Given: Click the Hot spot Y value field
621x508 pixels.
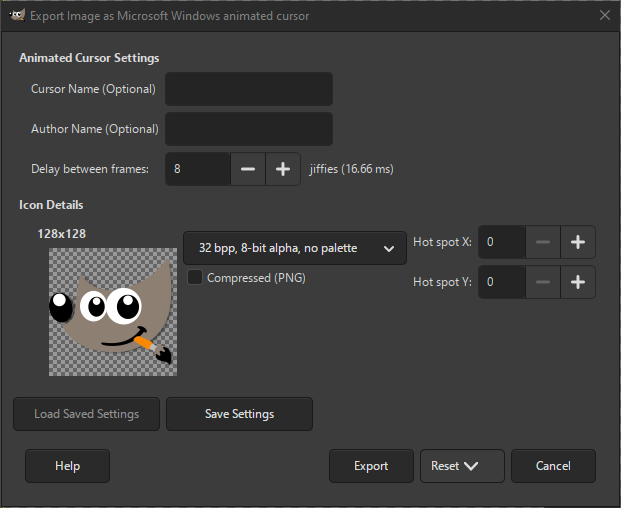Looking at the screenshot, I should coord(502,282).
